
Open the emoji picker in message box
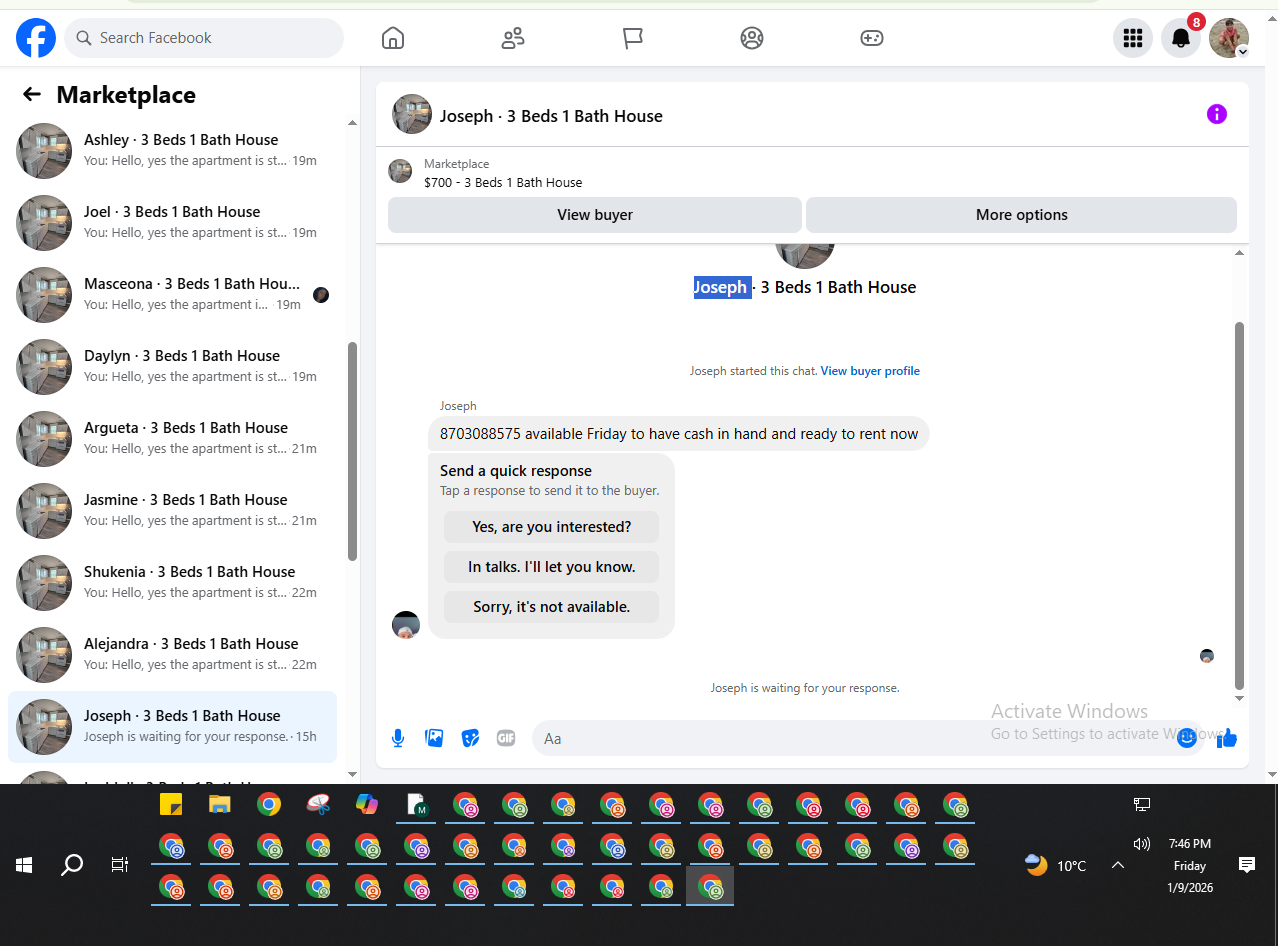[1187, 738]
